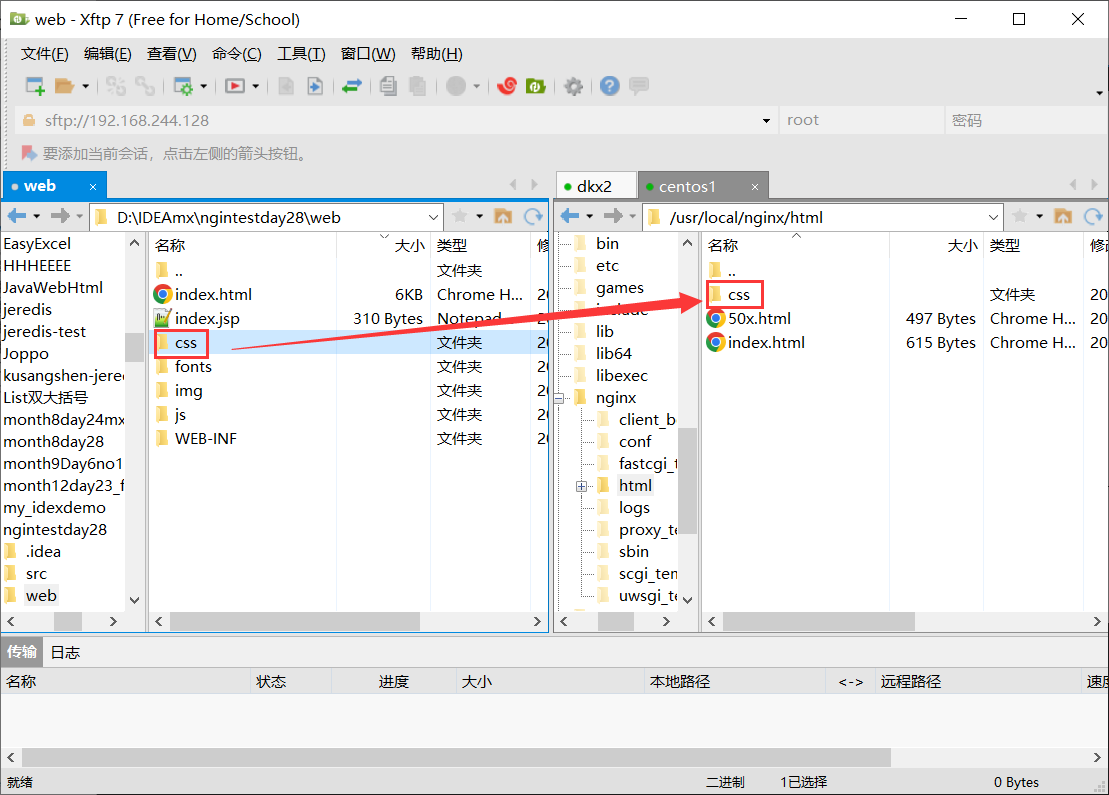The height and width of the screenshot is (795, 1109).
Task: Select the local WEB-INF folder
Action: click(205, 439)
